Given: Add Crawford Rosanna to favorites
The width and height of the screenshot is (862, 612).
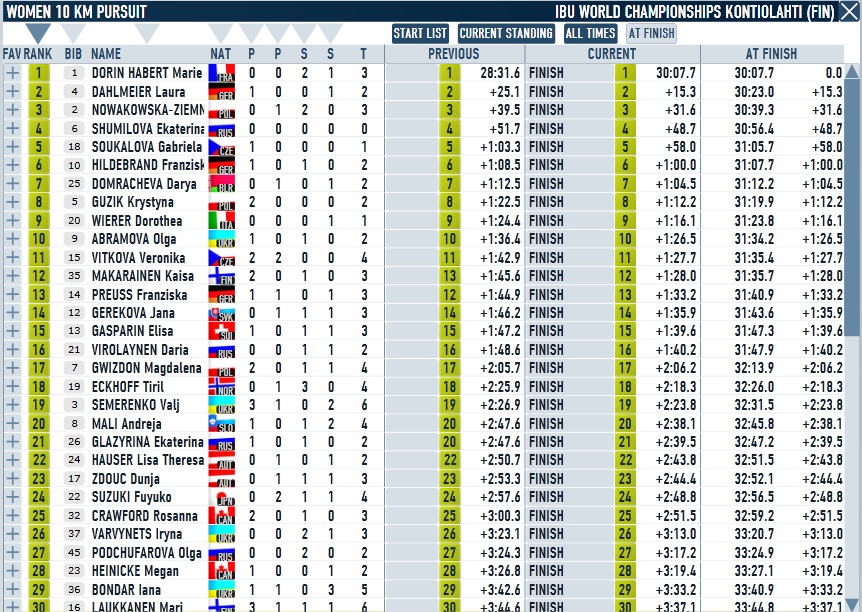Looking at the screenshot, I should [x=13, y=516].
